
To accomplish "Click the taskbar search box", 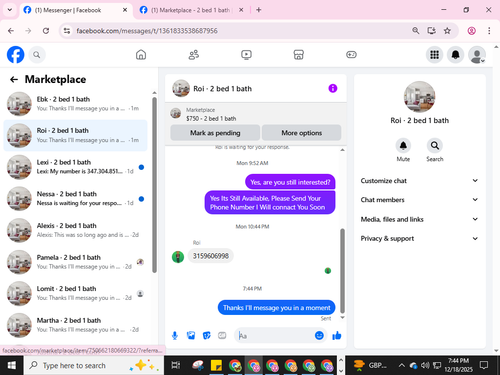I will tap(94, 365).
